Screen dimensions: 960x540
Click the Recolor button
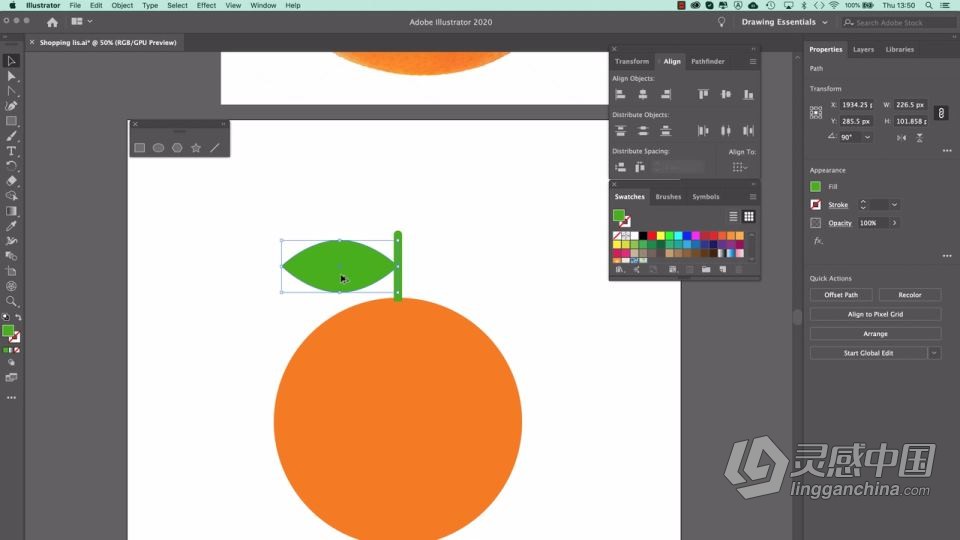[x=910, y=295]
